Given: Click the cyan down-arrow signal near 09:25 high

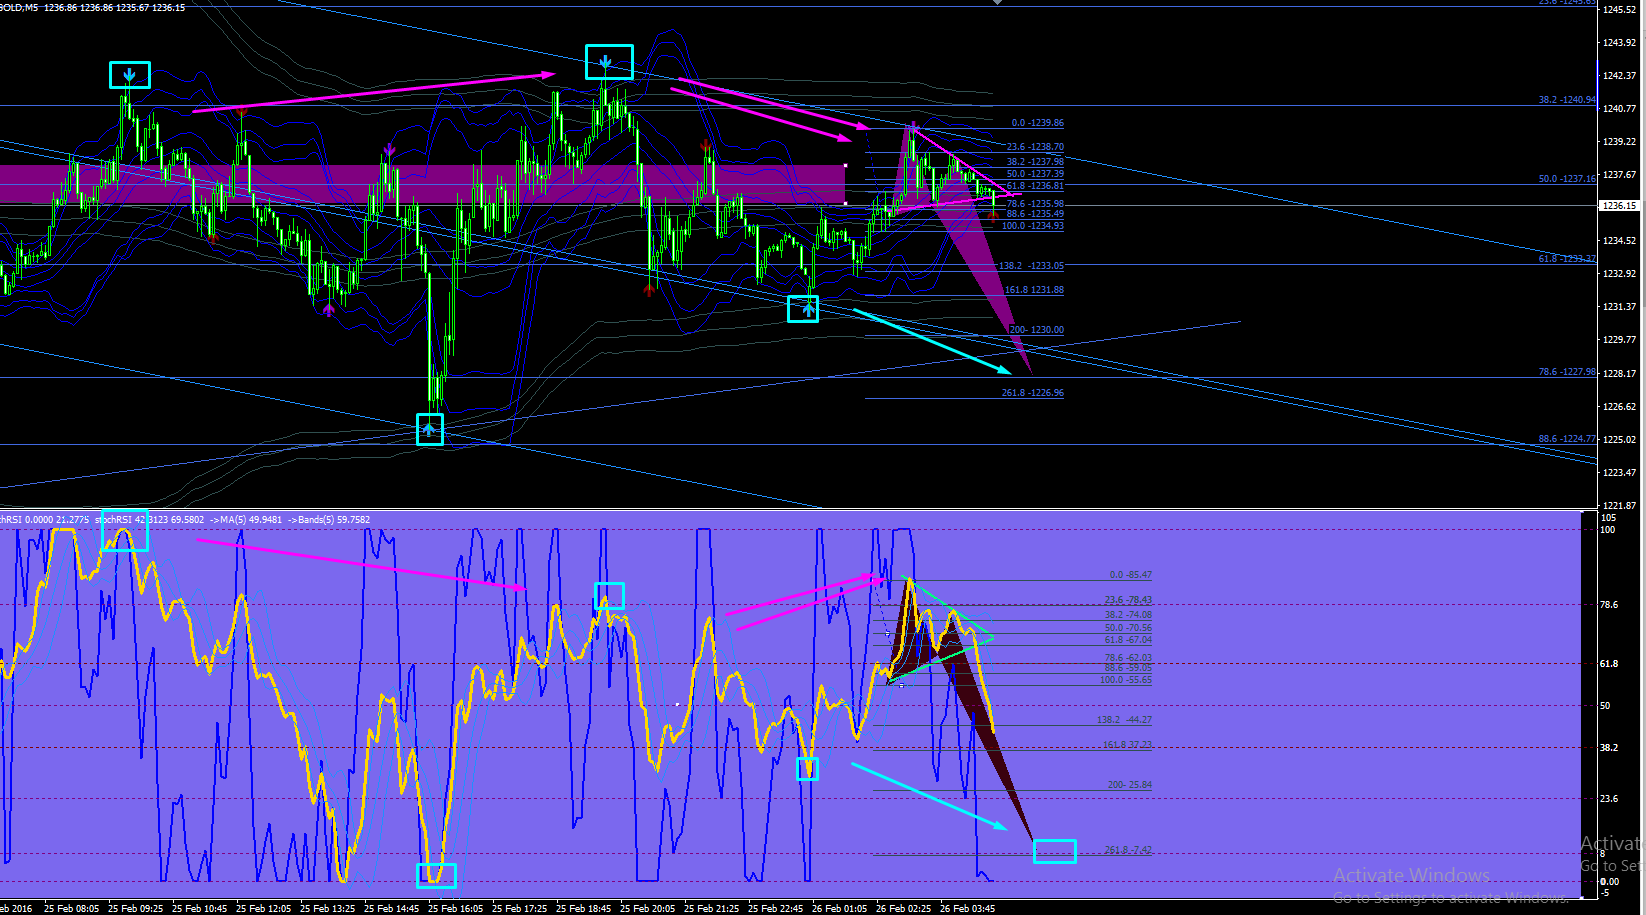Looking at the screenshot, I should pyautogui.click(x=130, y=75).
